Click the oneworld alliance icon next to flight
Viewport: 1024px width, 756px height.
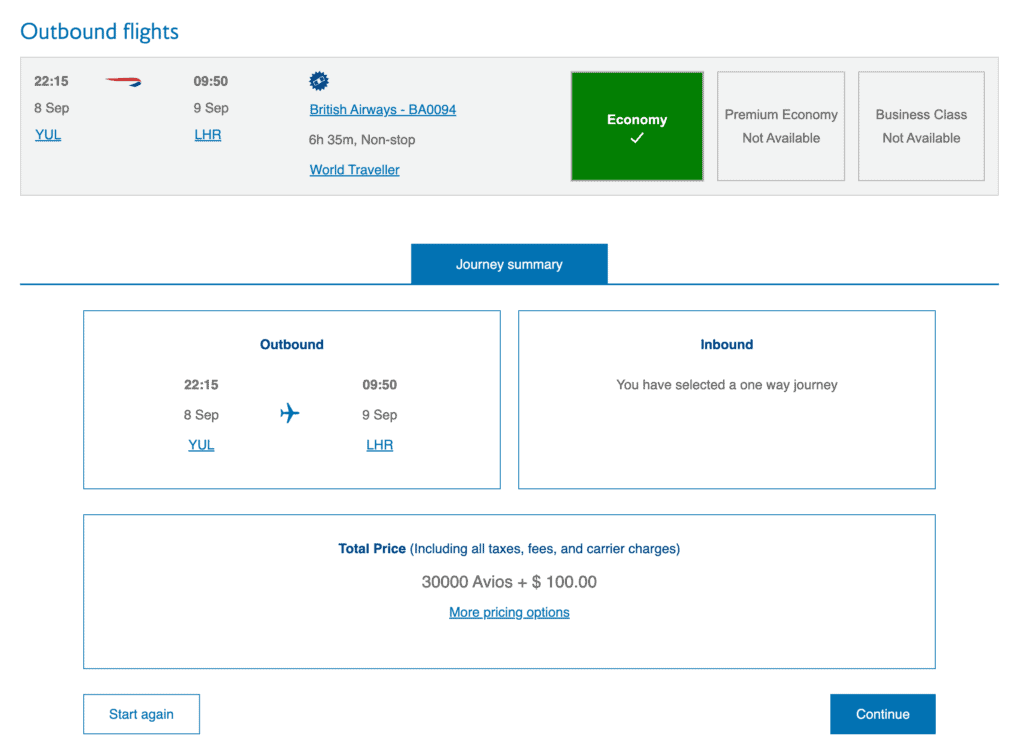318,80
